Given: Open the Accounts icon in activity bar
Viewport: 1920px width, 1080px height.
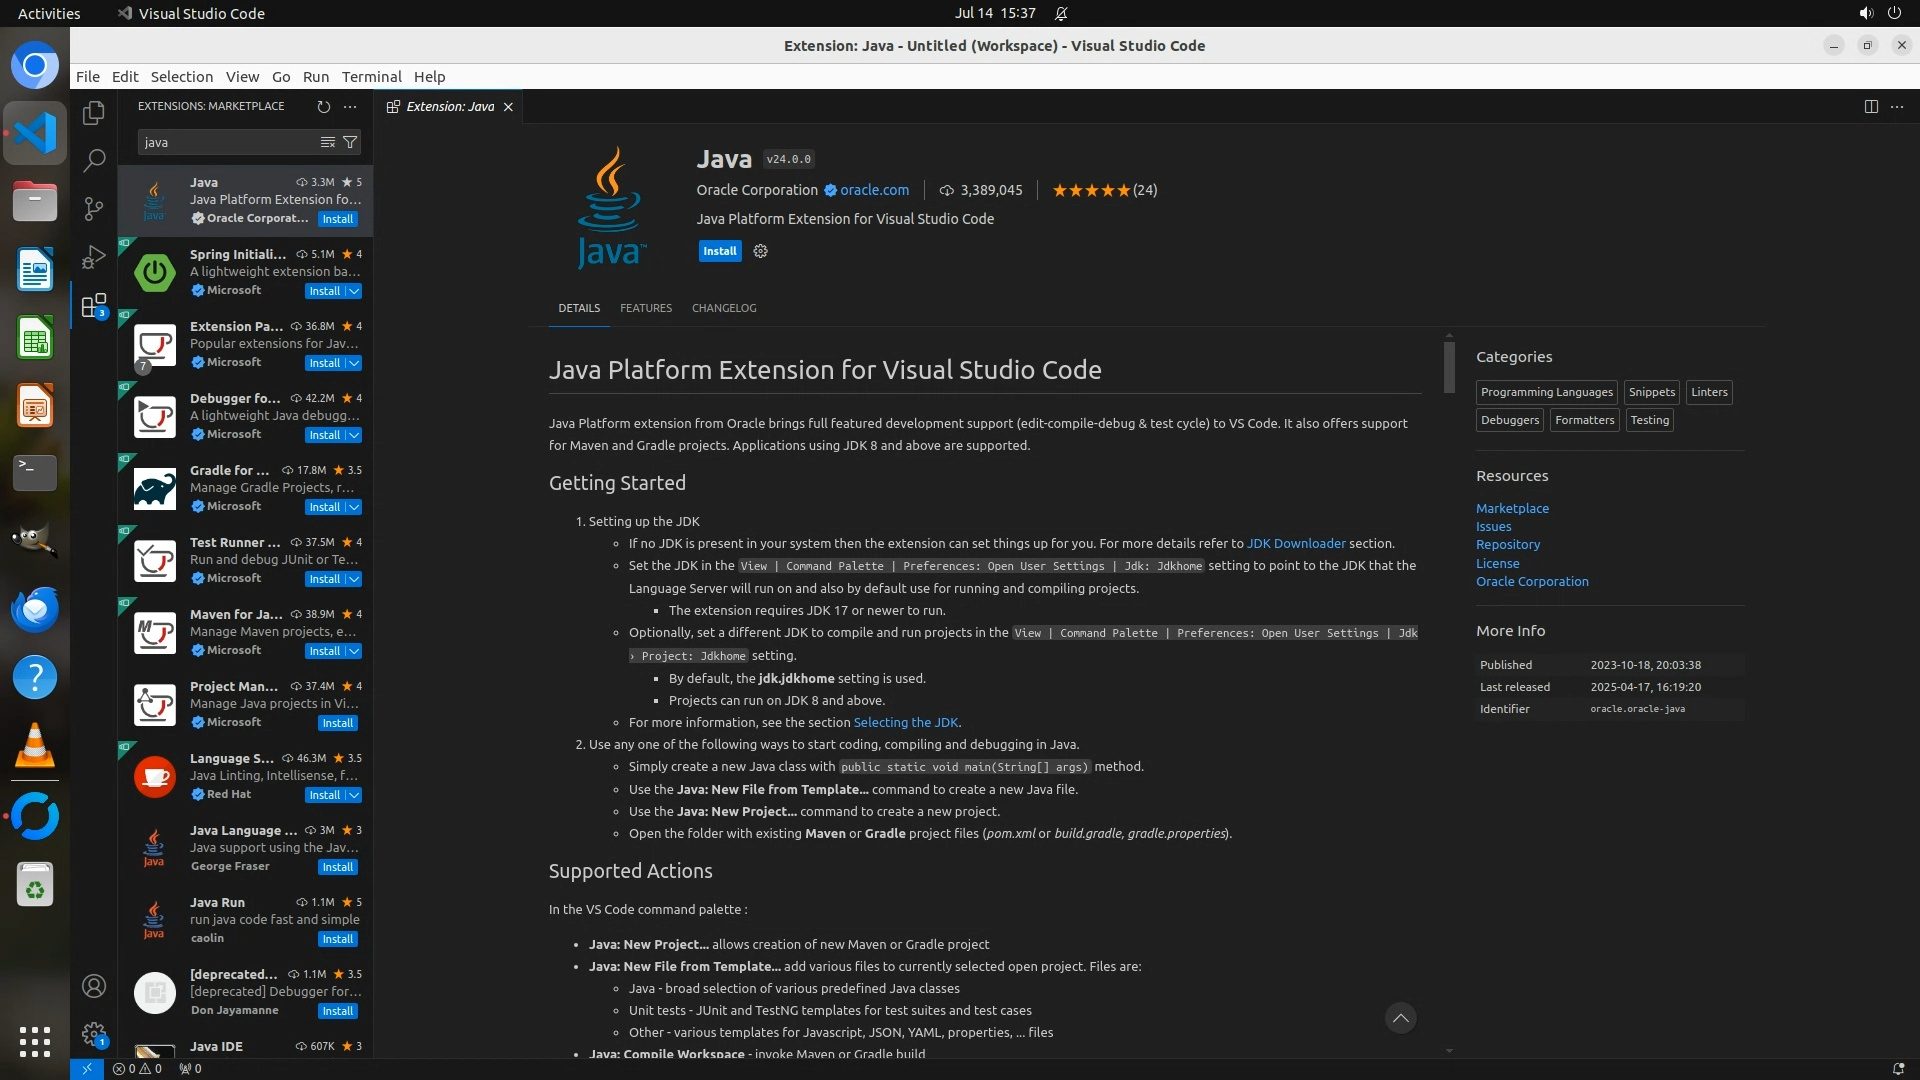Looking at the screenshot, I should pos(94,986).
